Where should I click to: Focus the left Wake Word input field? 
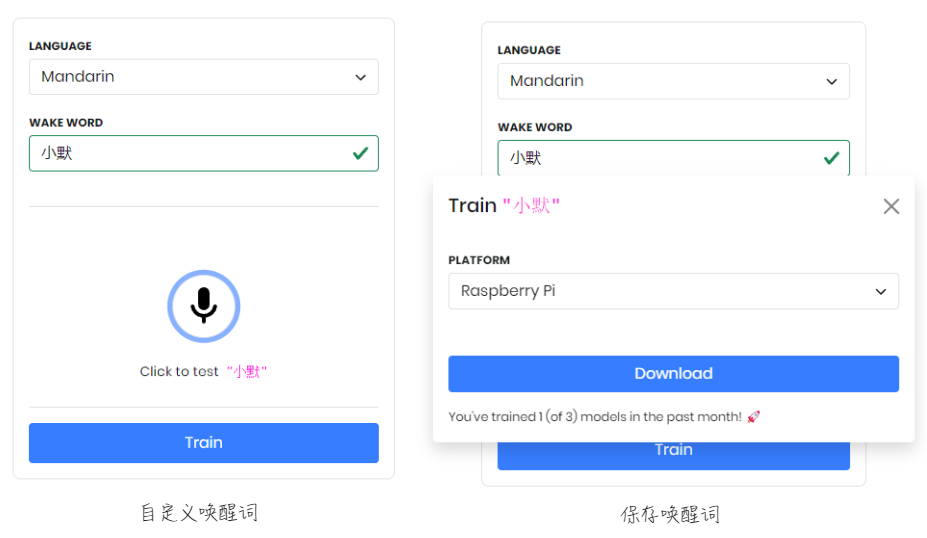coord(203,154)
